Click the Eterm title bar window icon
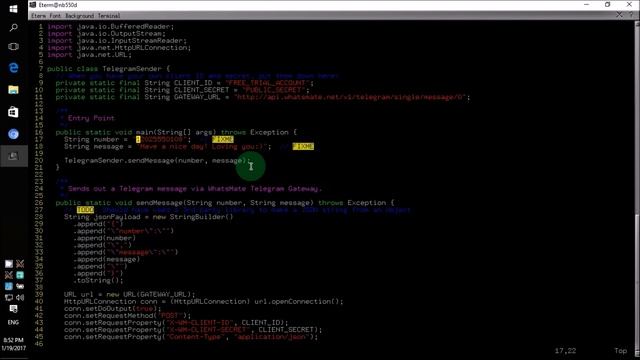This screenshot has width=640, height=360. 33,4
